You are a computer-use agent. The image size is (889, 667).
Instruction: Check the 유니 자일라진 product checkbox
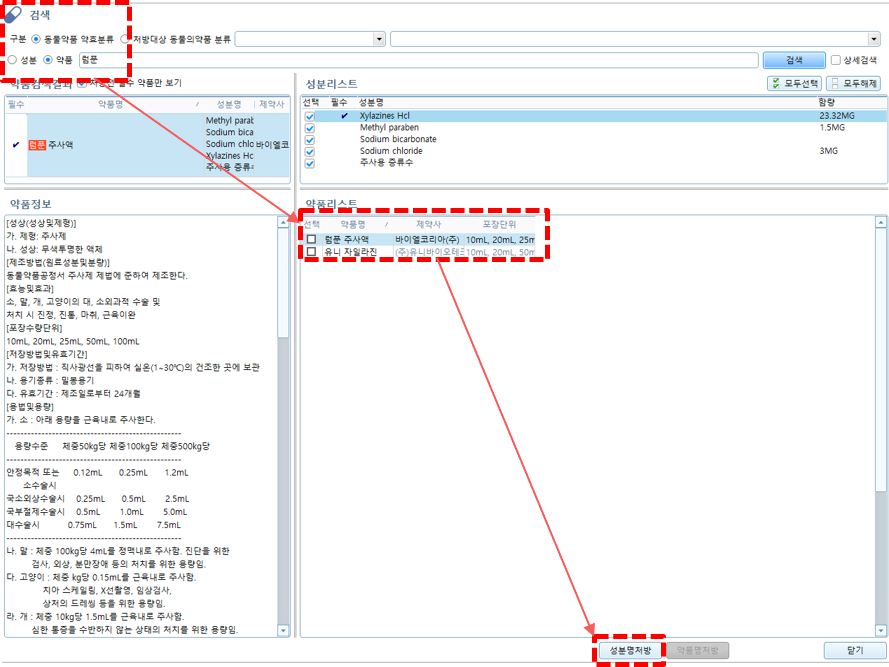coord(312,252)
